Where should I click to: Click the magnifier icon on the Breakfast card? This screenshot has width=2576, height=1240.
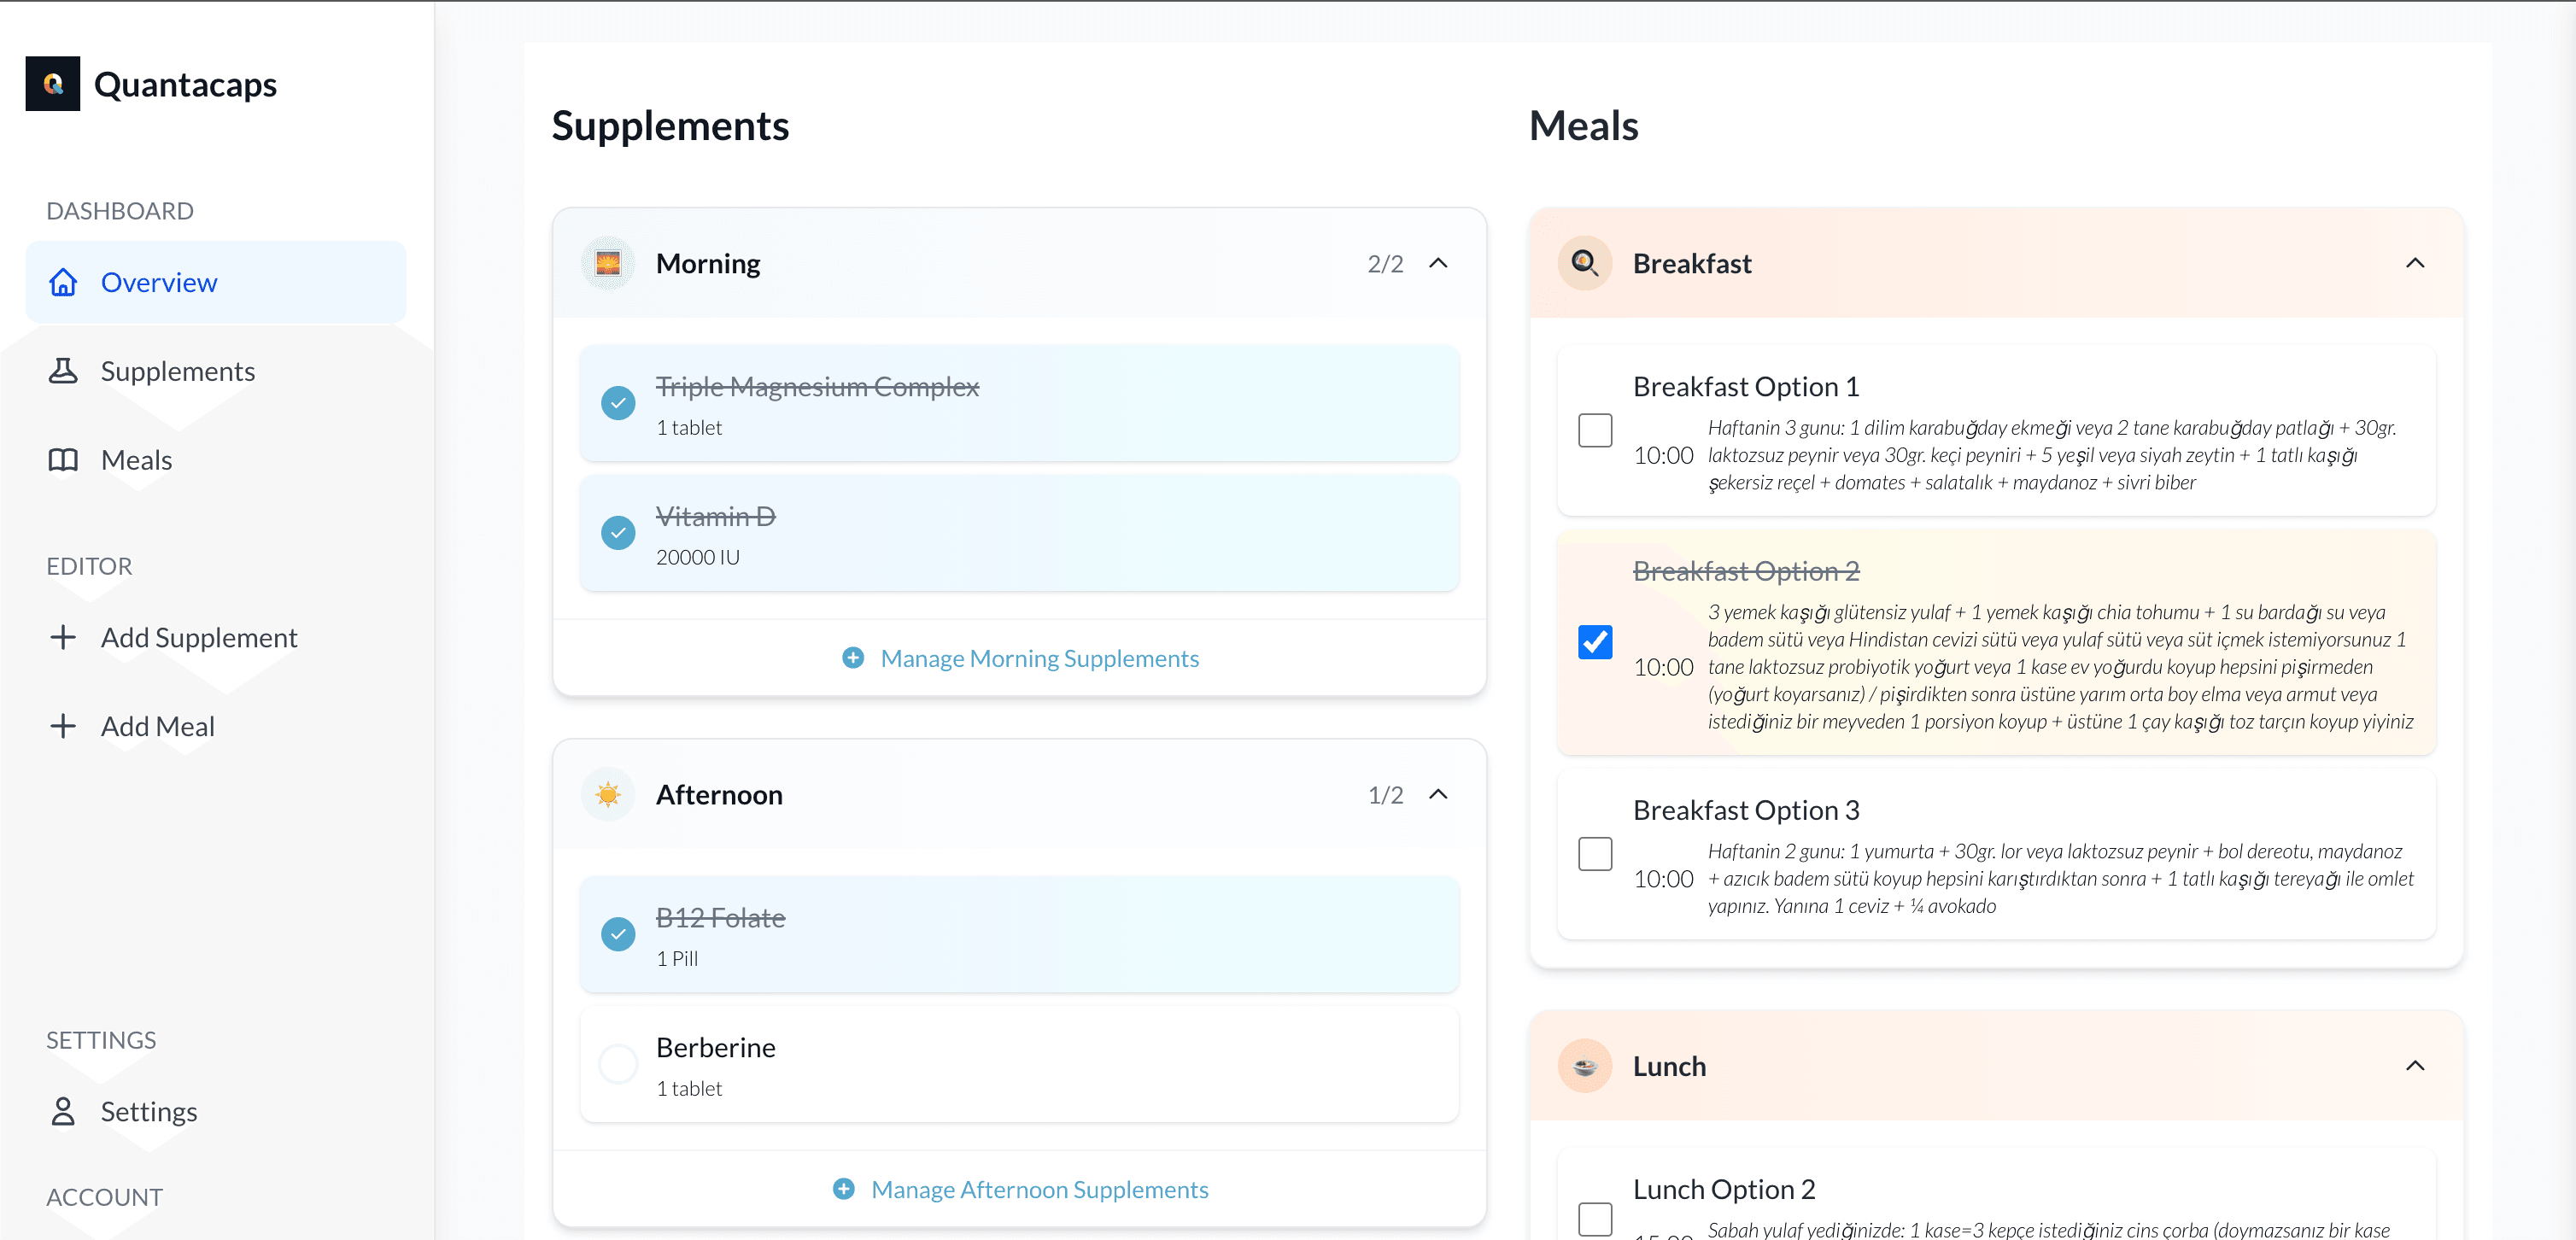1585,263
